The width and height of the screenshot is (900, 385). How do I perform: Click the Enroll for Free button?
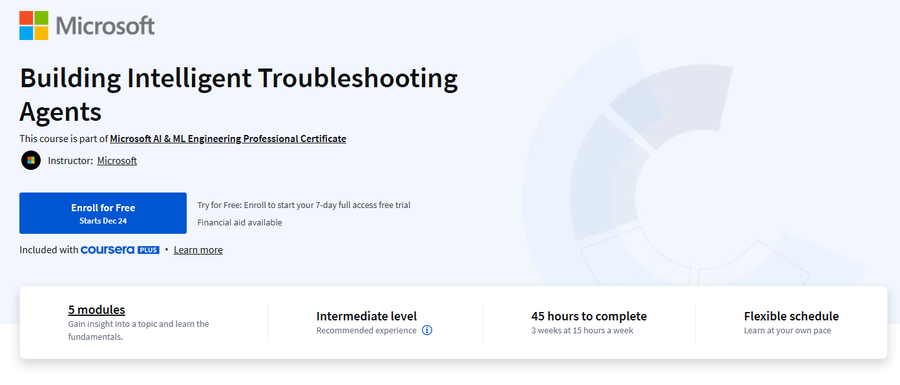point(103,213)
